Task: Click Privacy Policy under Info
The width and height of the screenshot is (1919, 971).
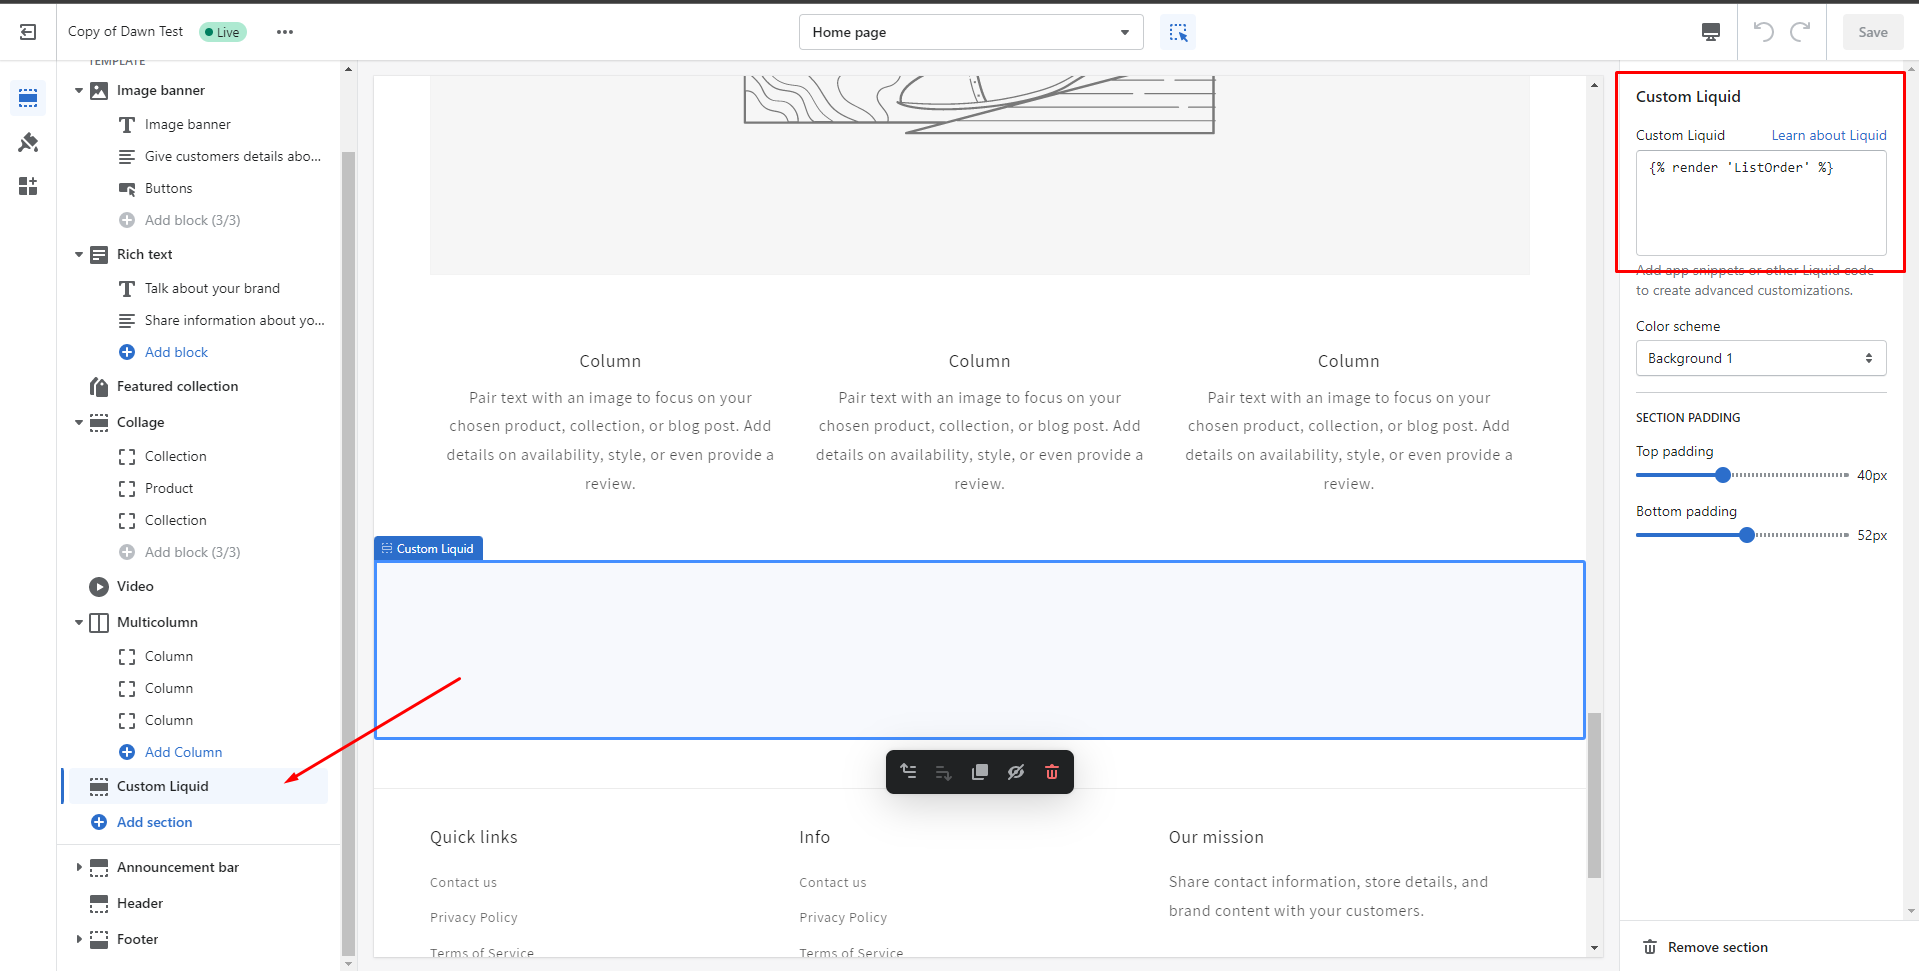Action: (843, 917)
